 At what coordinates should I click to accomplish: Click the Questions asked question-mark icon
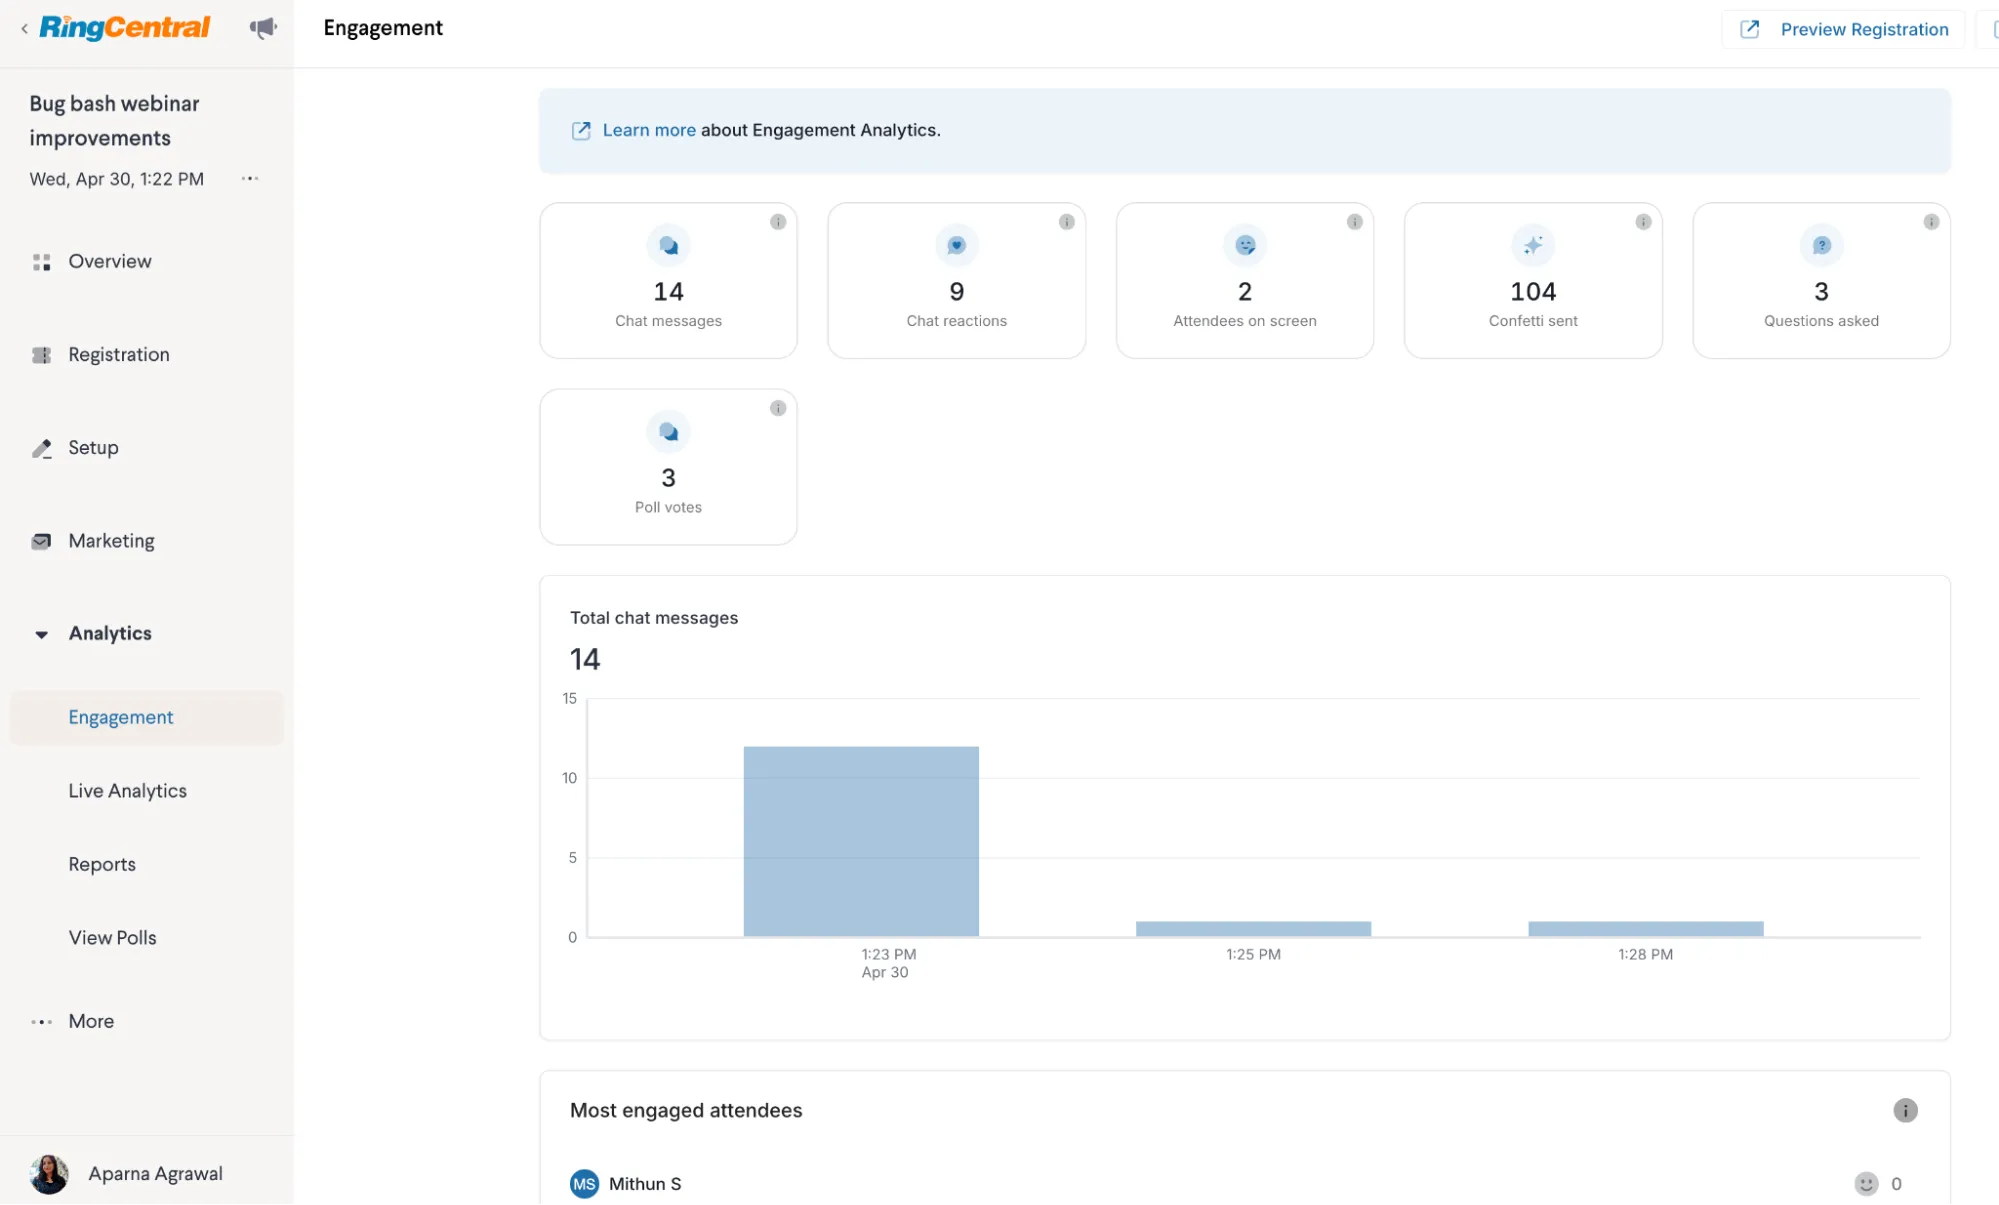point(1821,245)
